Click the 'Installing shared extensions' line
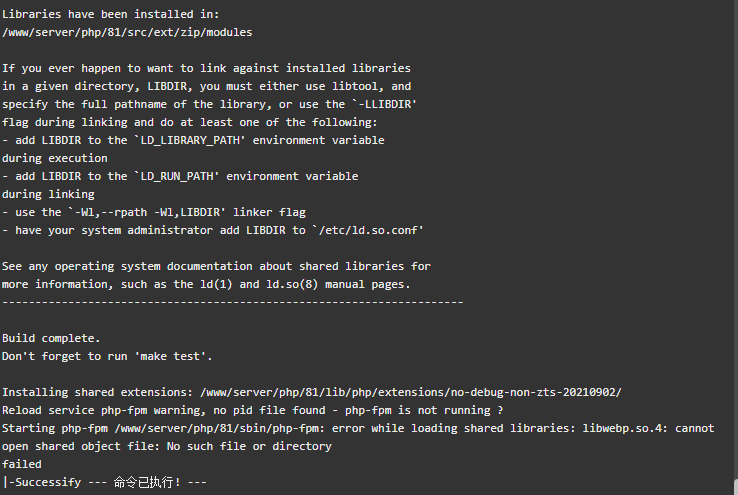 [312, 392]
